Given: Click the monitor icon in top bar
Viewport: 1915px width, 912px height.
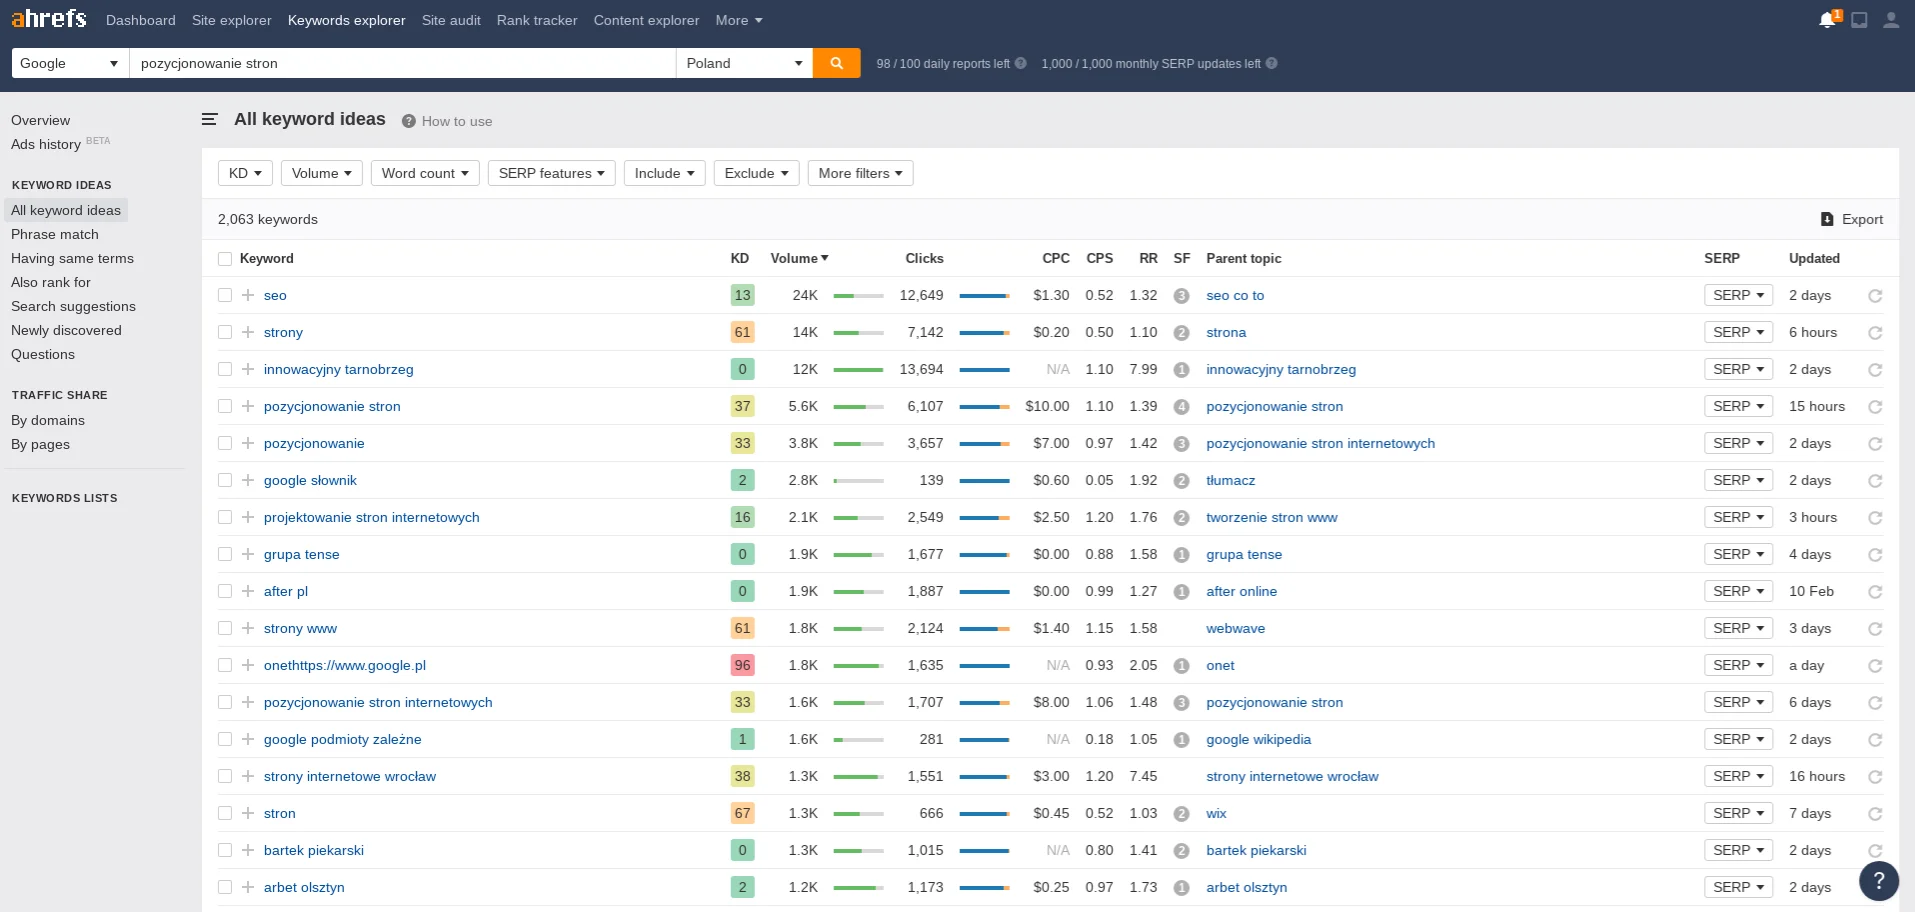Looking at the screenshot, I should tap(1859, 20).
